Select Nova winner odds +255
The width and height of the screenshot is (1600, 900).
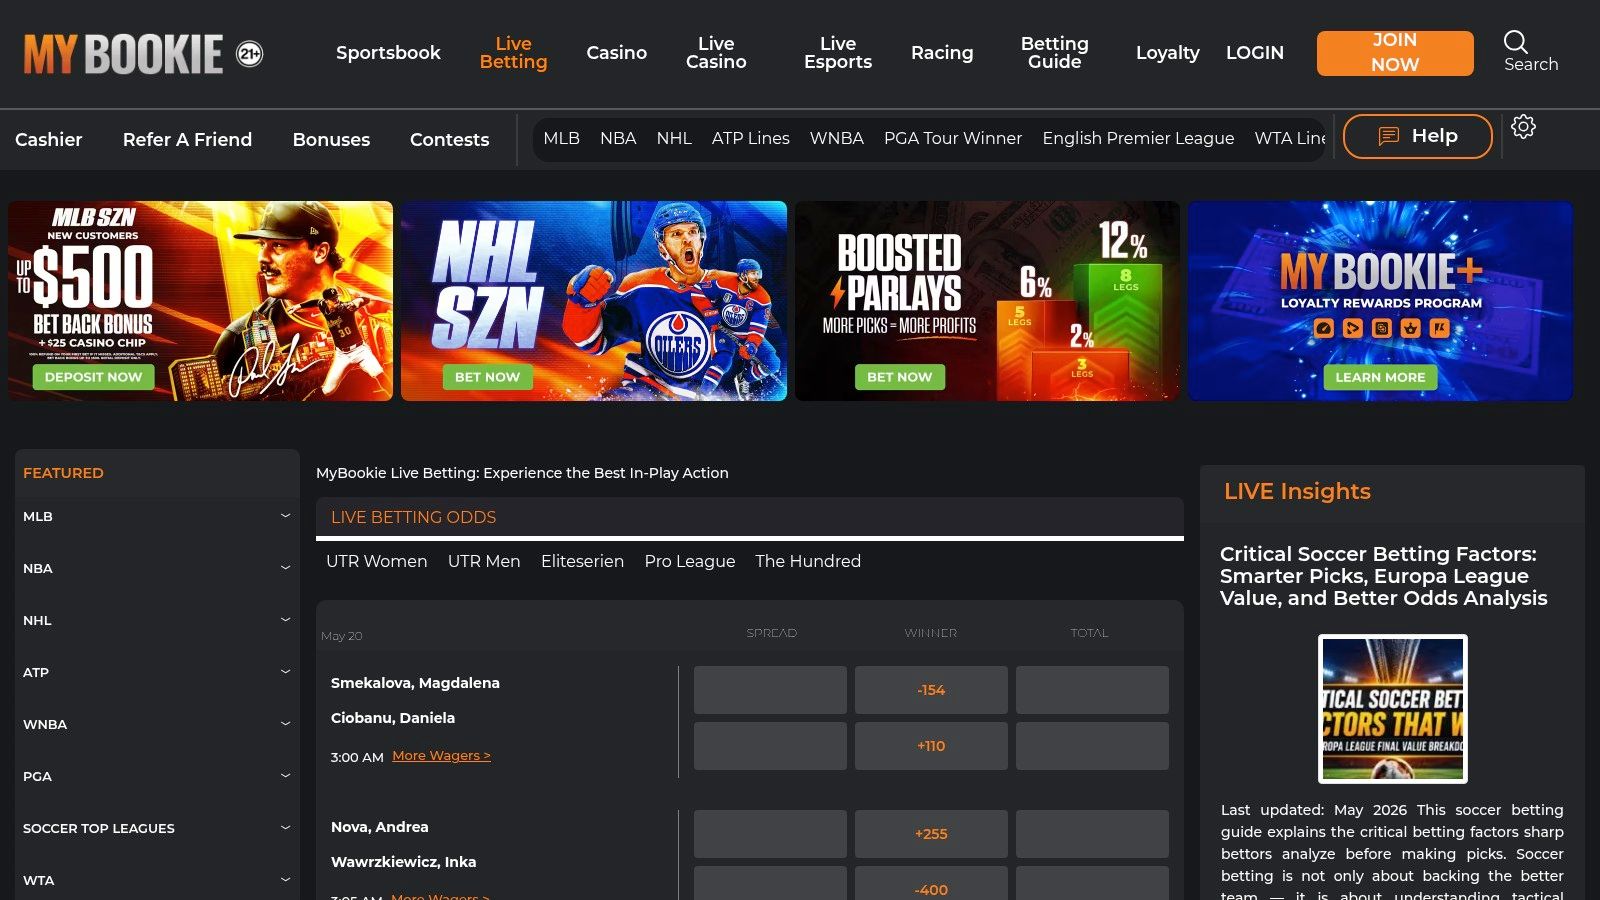(931, 834)
